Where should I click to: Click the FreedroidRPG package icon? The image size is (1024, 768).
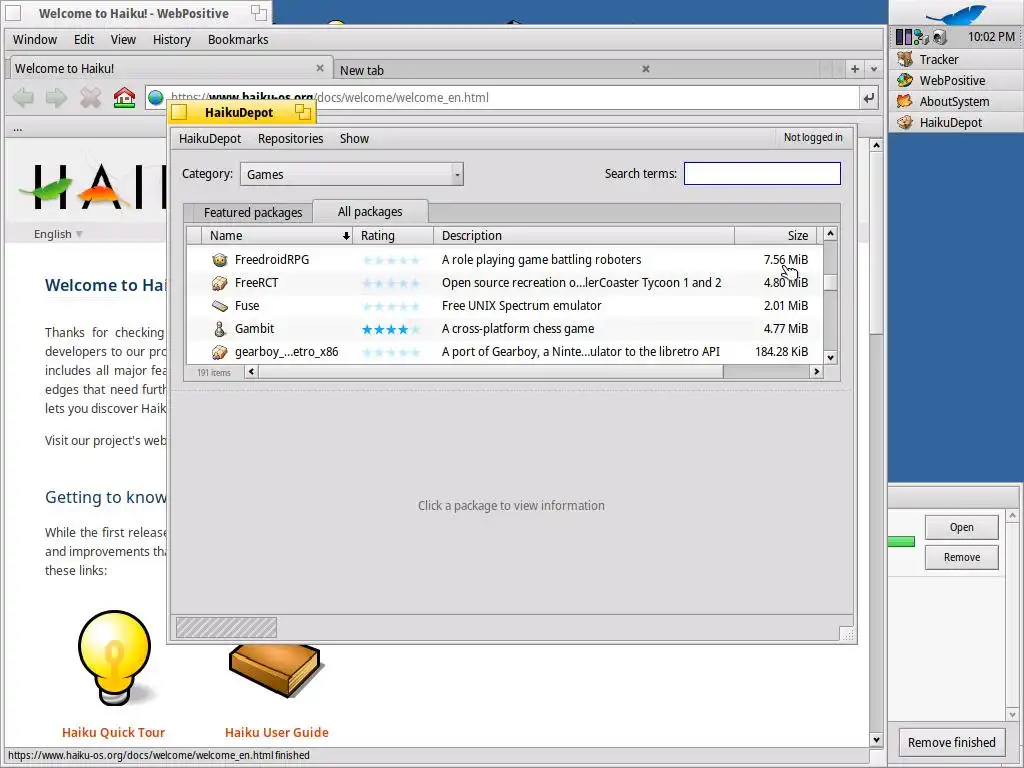(219, 259)
